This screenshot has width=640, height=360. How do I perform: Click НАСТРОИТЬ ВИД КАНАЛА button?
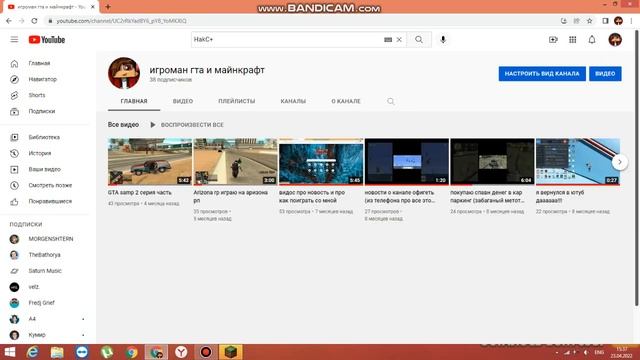pos(542,74)
